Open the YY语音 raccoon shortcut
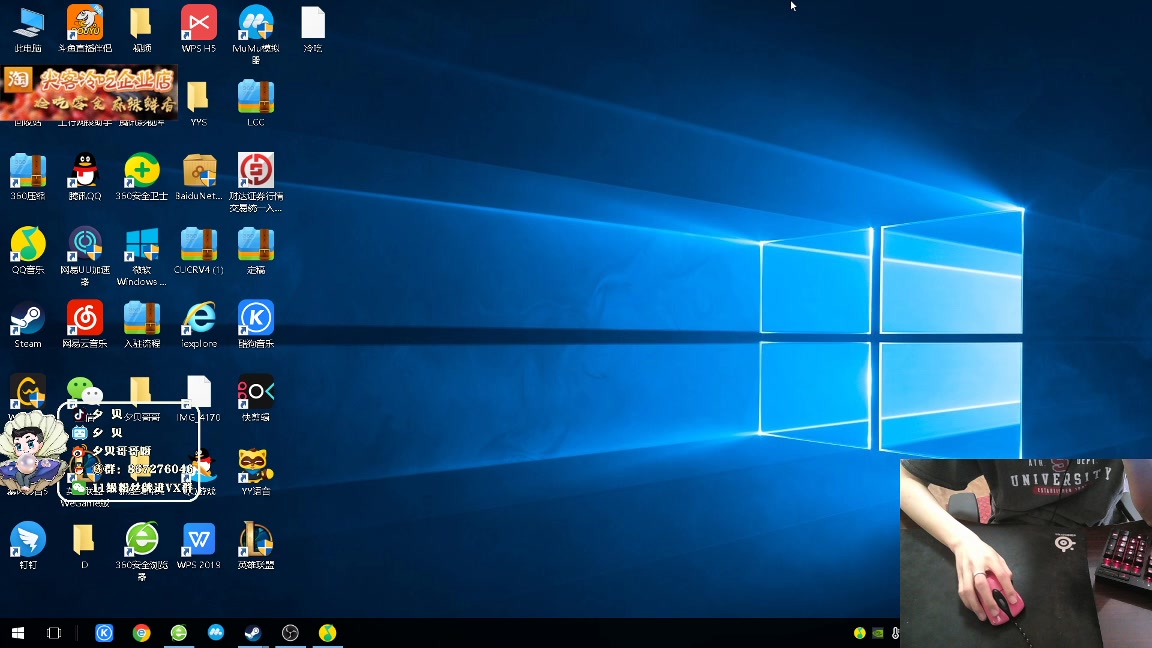The width and height of the screenshot is (1152, 648). pos(256,472)
